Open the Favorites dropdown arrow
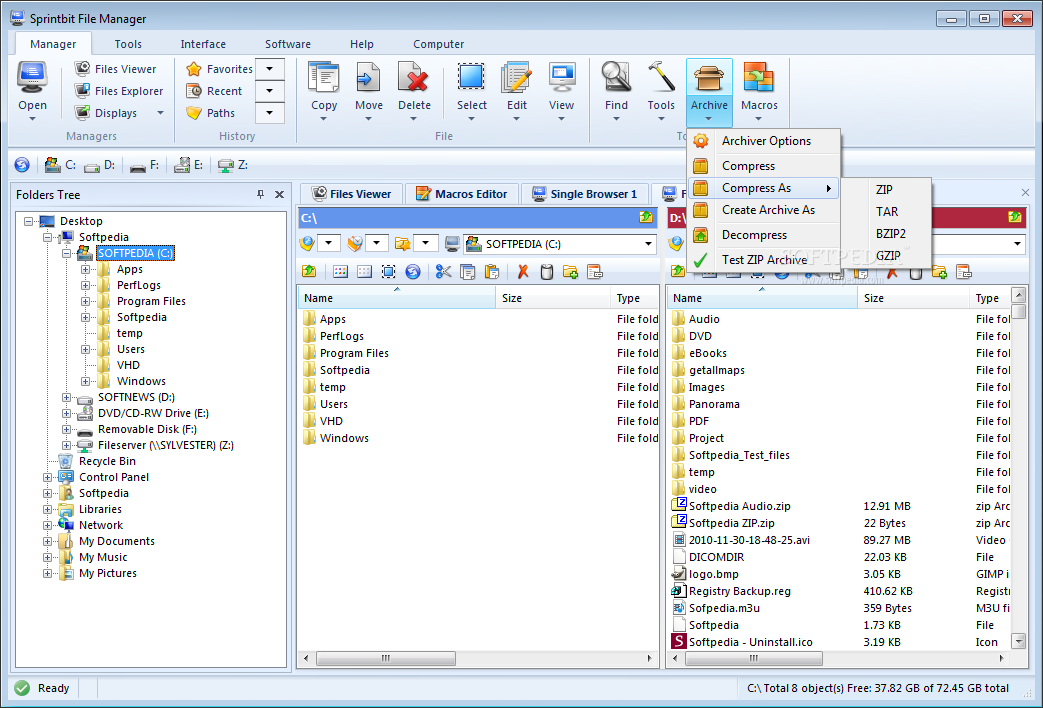Screen dimensions: 1043x708 269,69
